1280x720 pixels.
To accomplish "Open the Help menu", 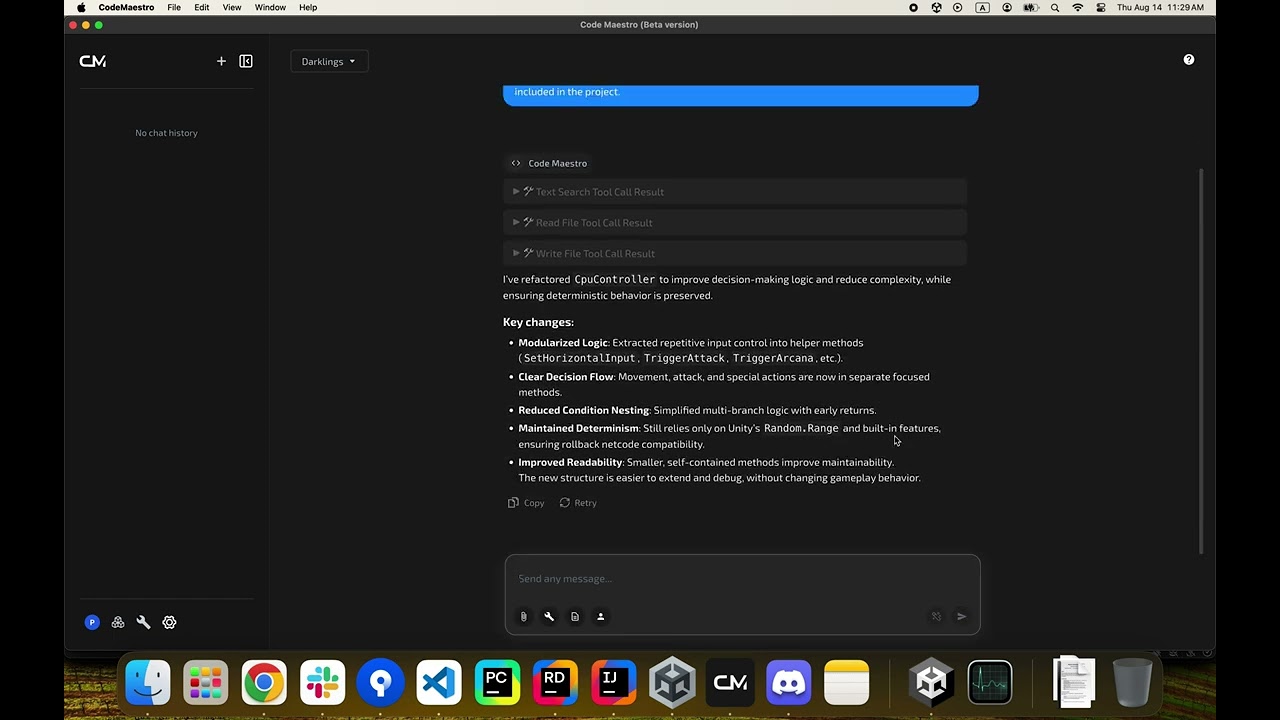I will coord(308,7).
